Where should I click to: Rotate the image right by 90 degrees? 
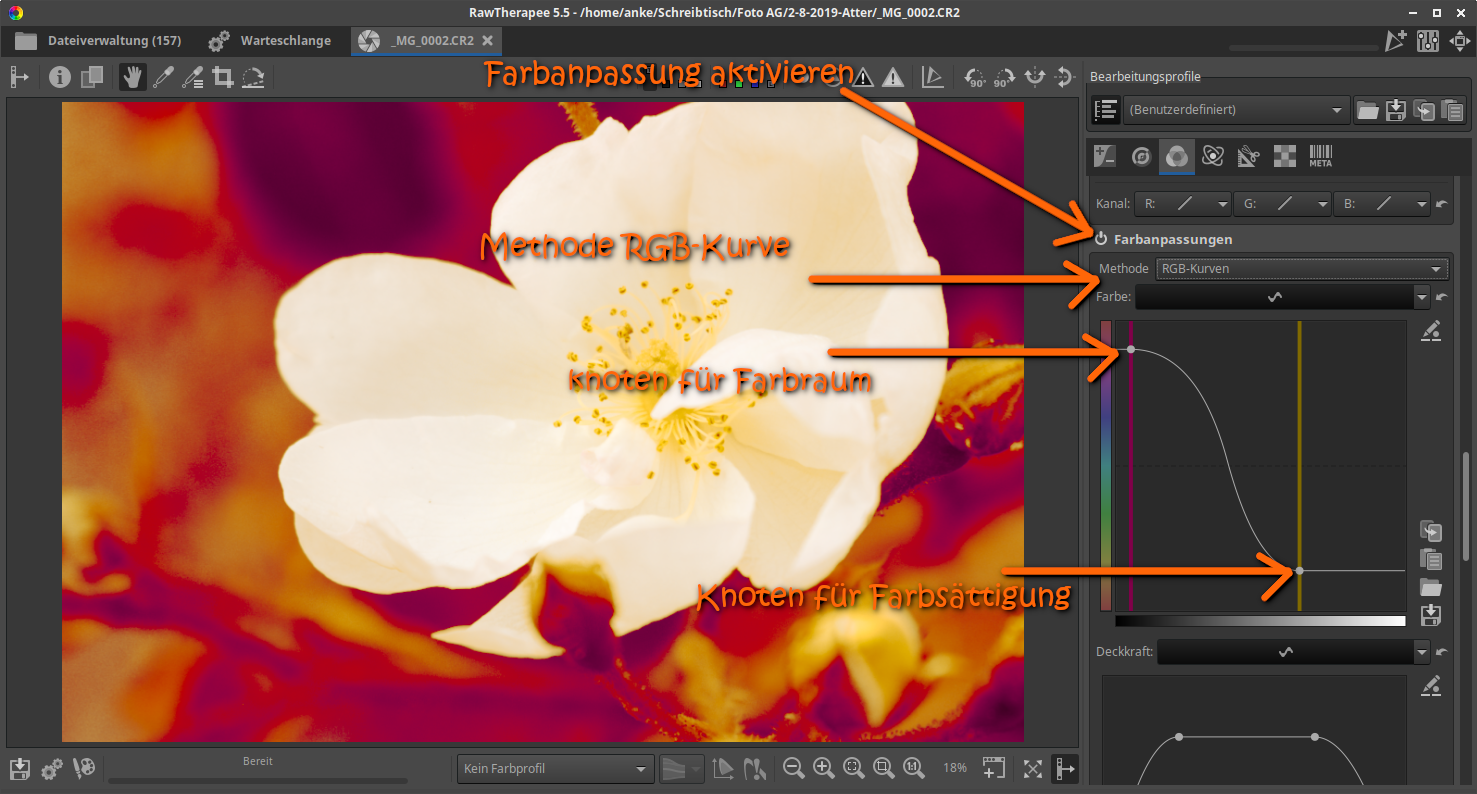(x=1005, y=77)
